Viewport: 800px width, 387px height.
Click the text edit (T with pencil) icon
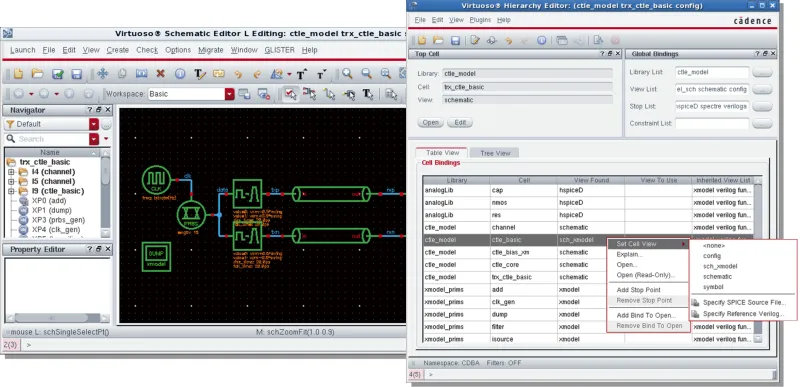pyautogui.click(x=199, y=74)
